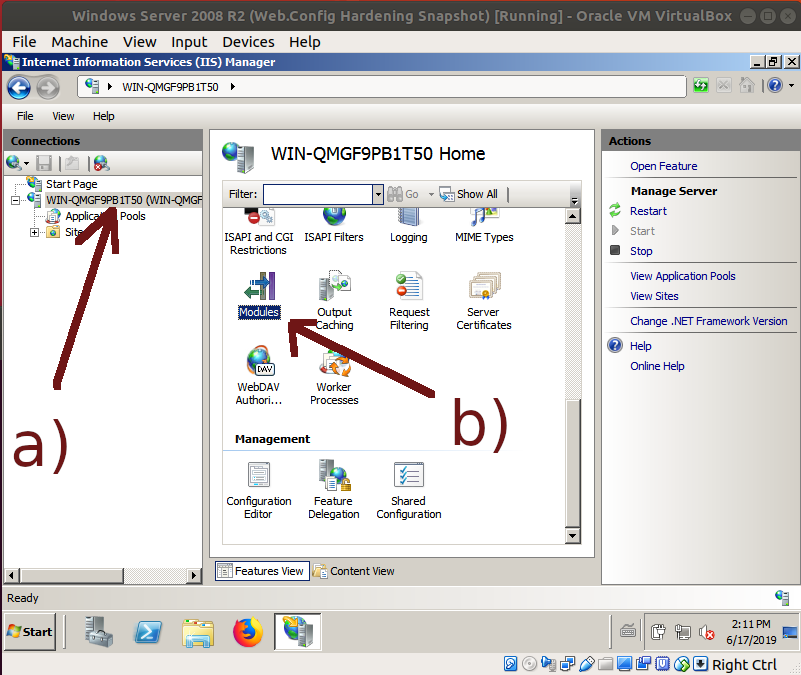This screenshot has height=675, width=801.
Task: Click View Application Pools link
Action: (682, 276)
